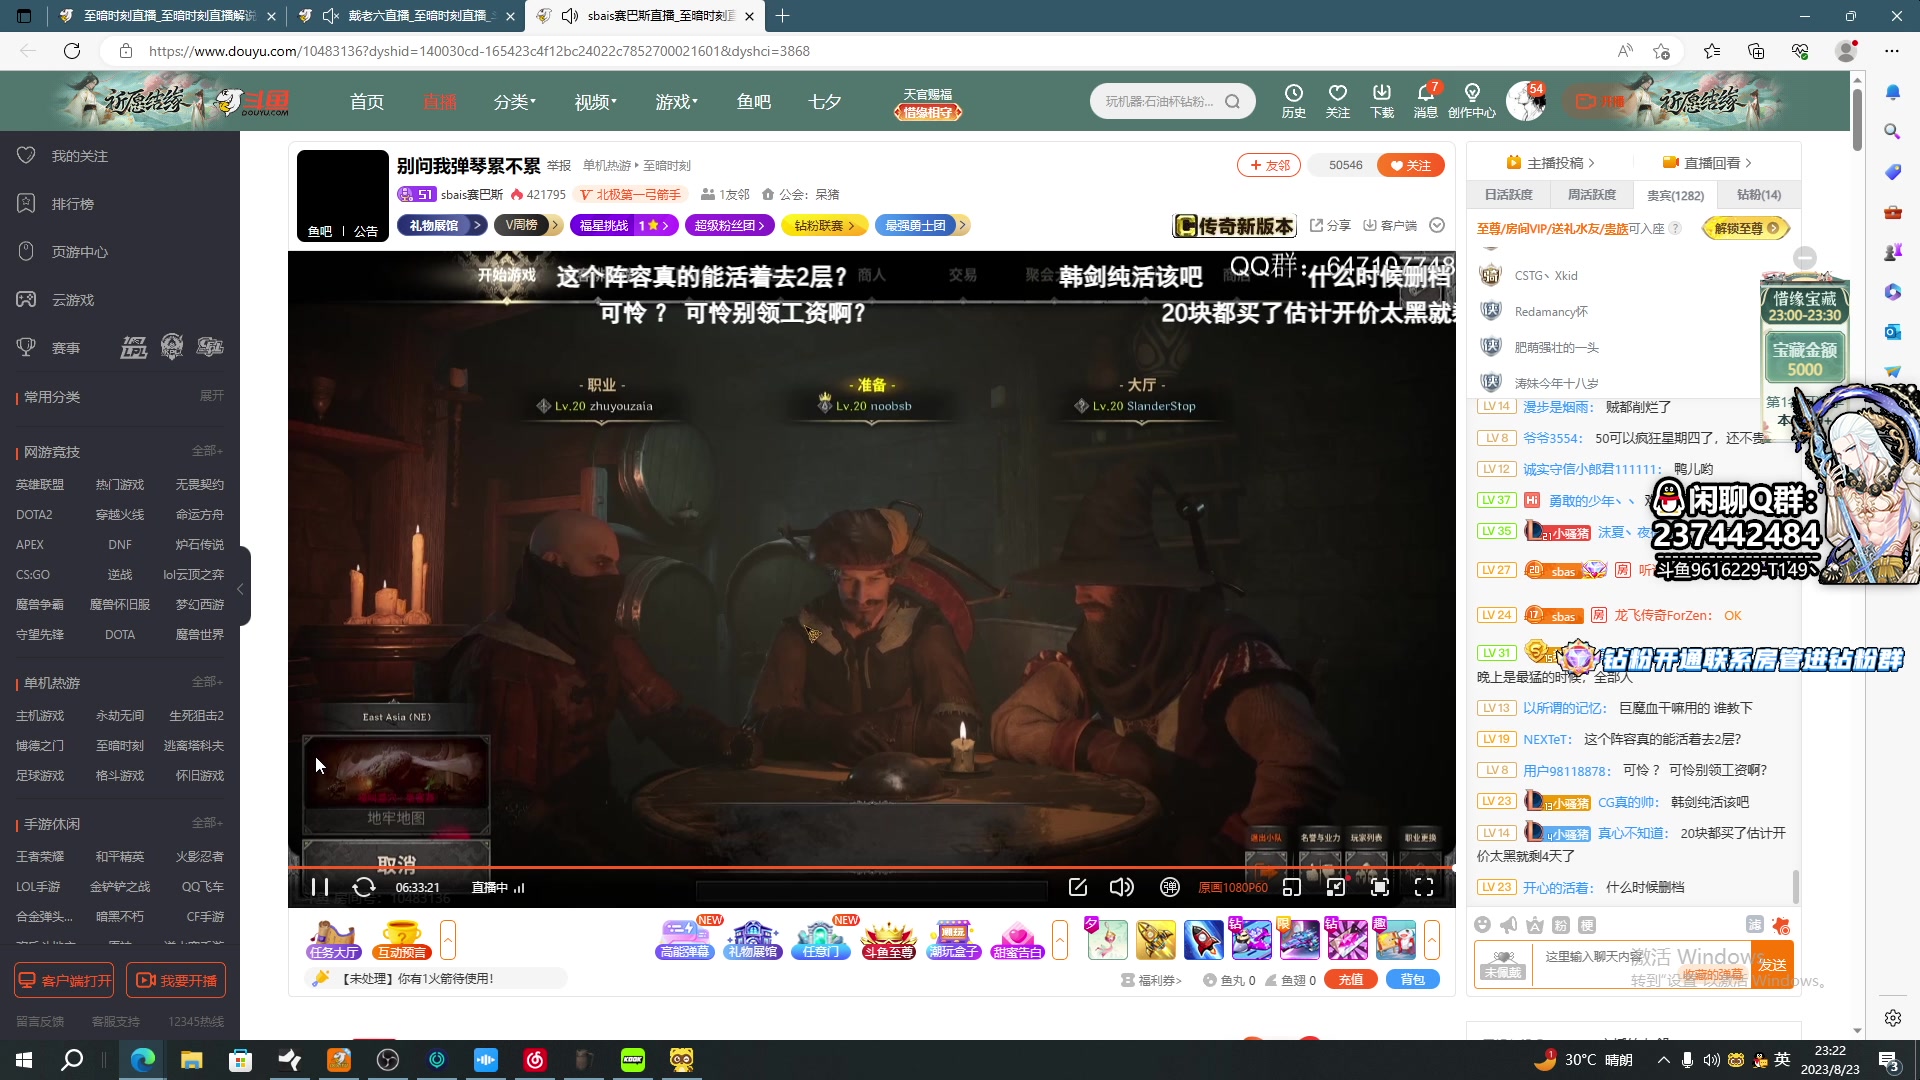Collapse the left sidebar handle
Image resolution: width=1920 pixels, height=1080 pixels.
point(241,587)
